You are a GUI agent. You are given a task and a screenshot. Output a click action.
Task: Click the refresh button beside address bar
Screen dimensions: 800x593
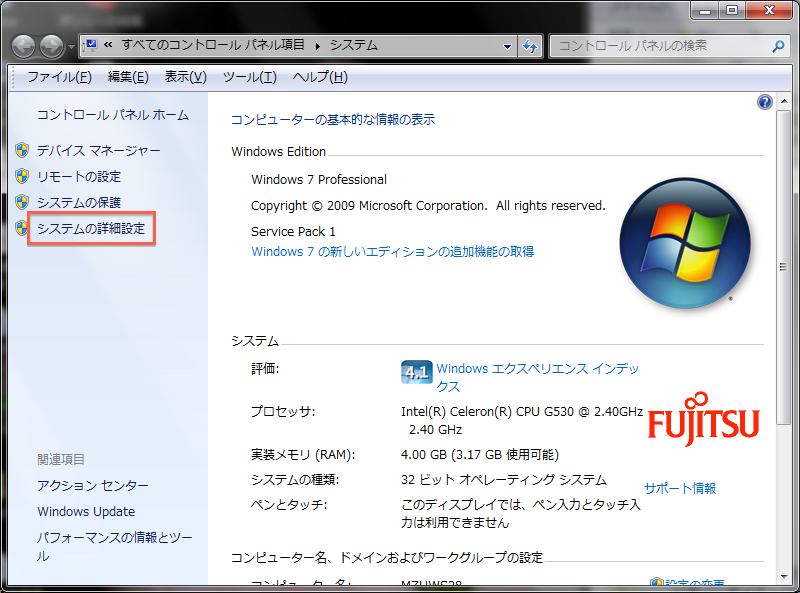pos(530,46)
